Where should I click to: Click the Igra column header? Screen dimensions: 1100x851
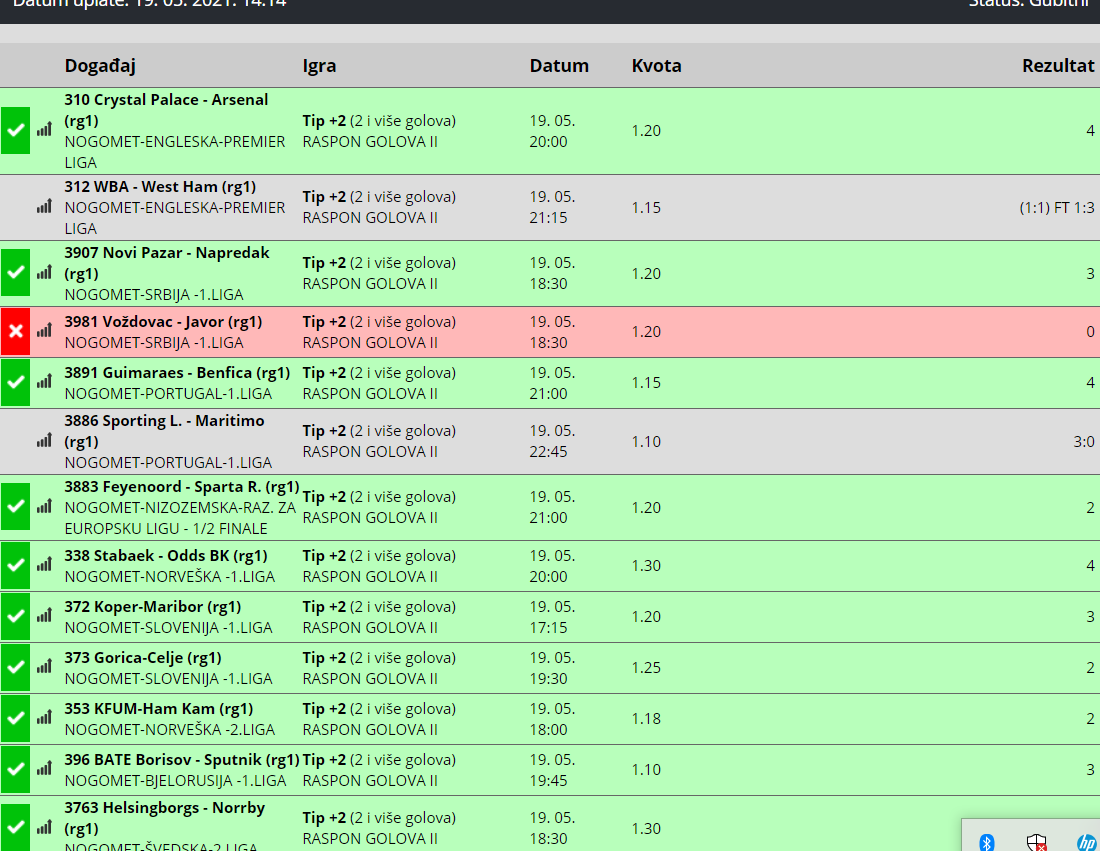[x=319, y=66]
